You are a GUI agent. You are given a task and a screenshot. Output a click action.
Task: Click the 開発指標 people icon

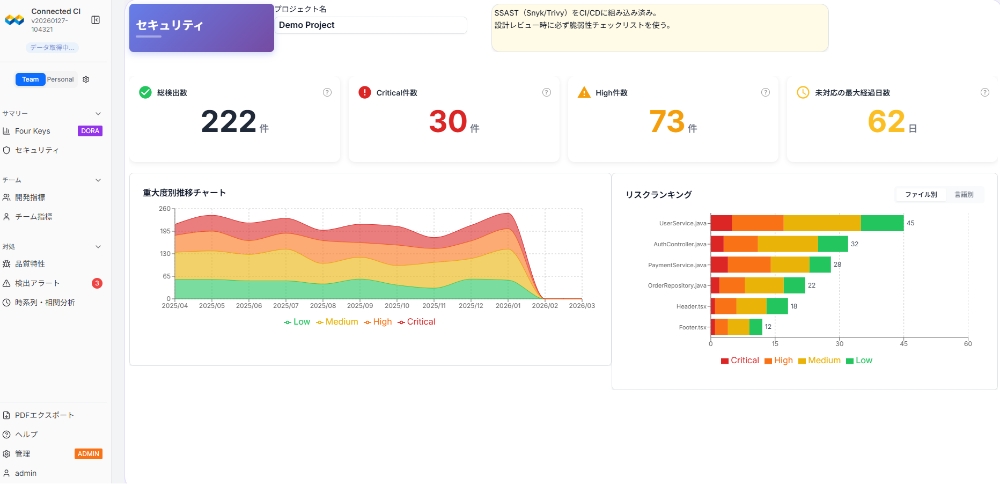click(x=6, y=198)
